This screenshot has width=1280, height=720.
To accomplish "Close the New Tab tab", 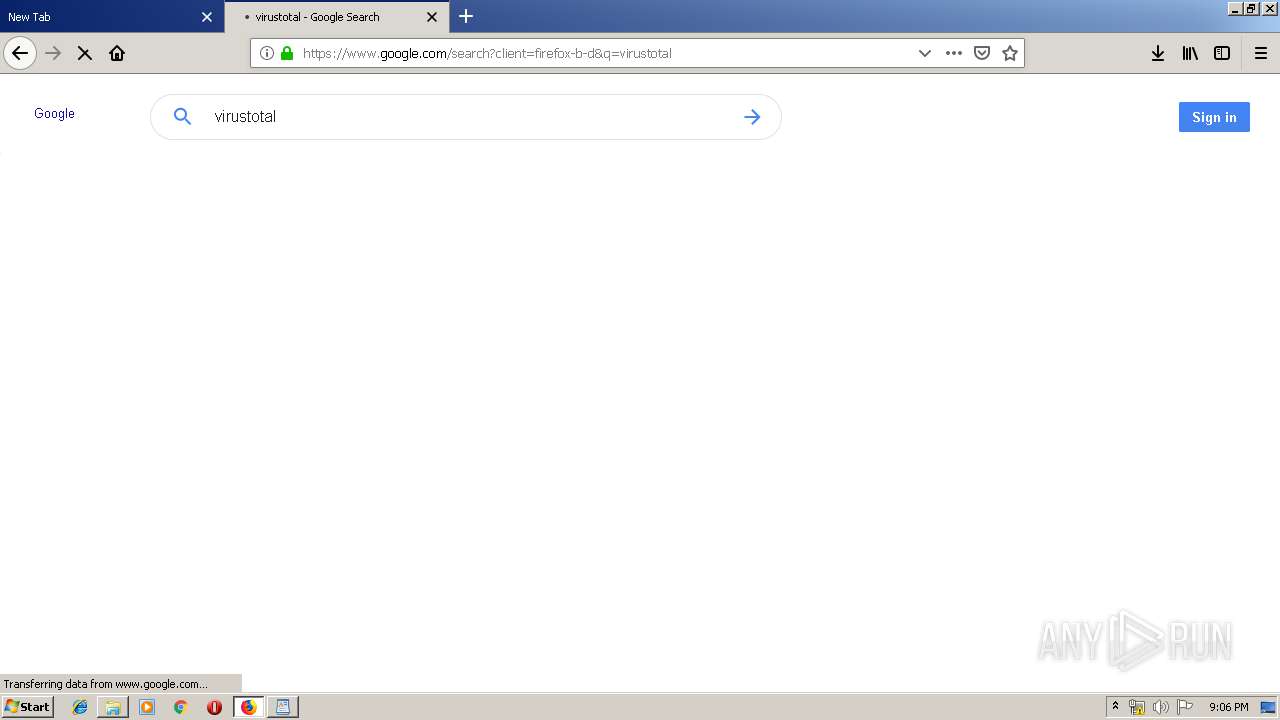I will [207, 17].
